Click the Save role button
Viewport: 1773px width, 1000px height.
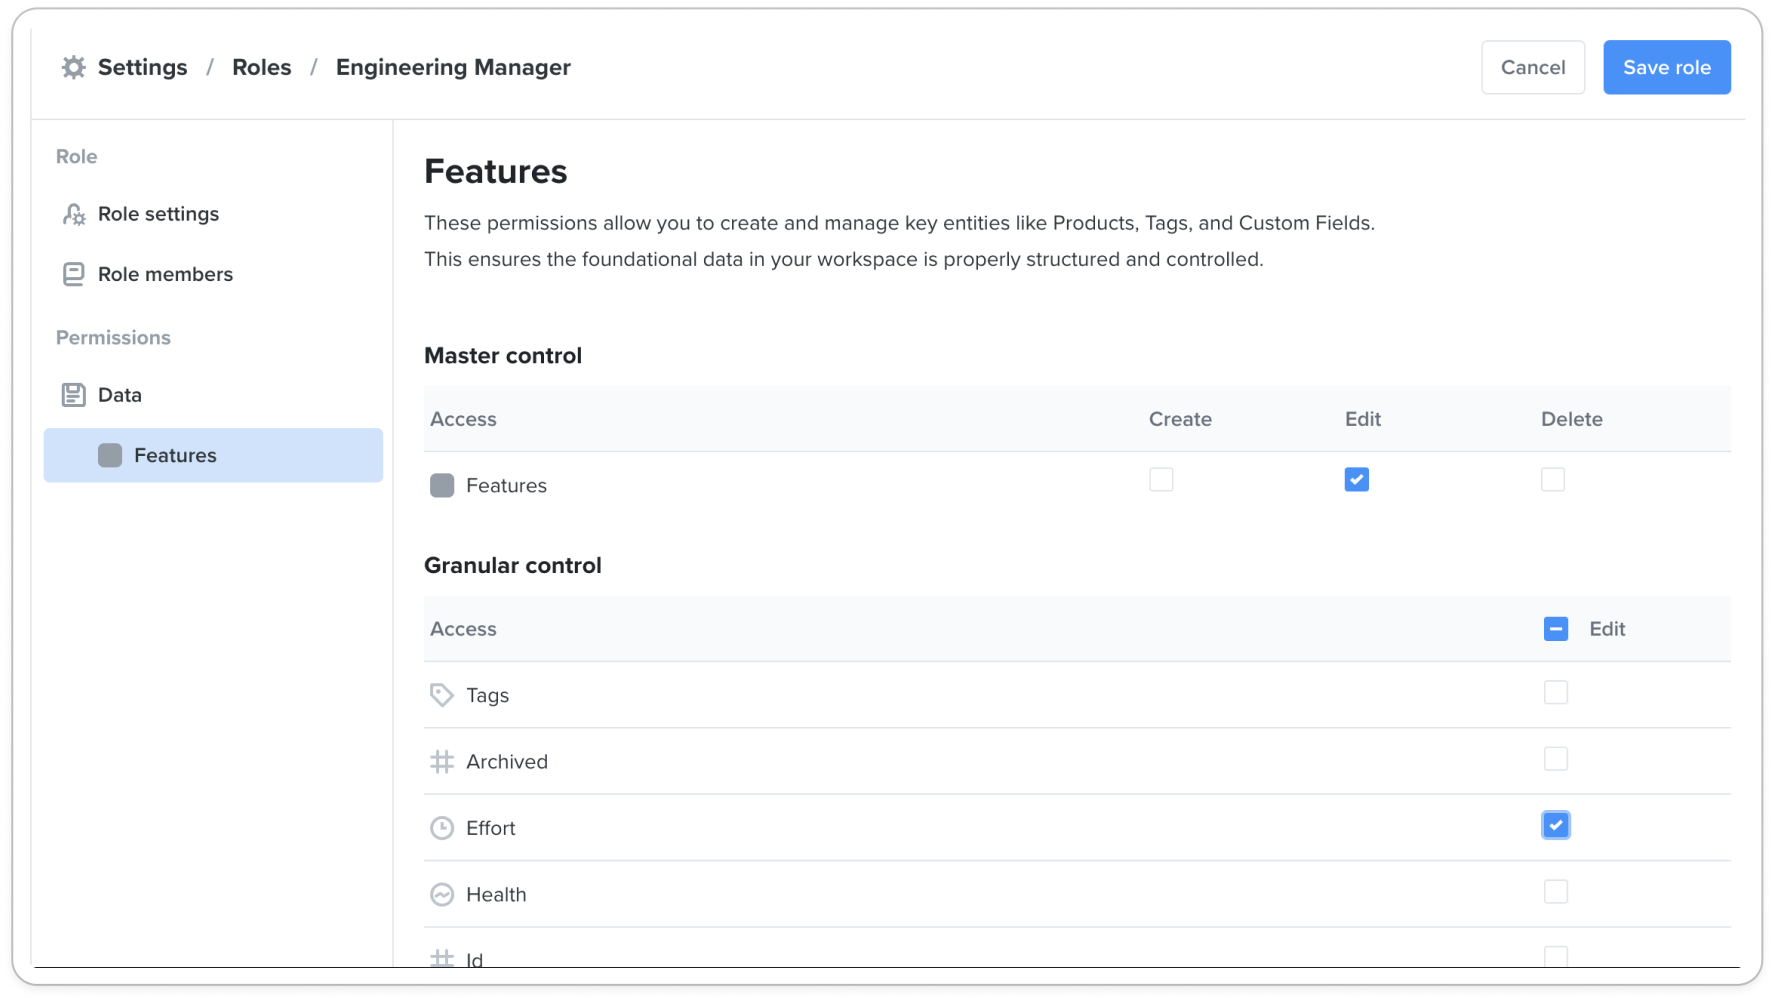(1666, 67)
